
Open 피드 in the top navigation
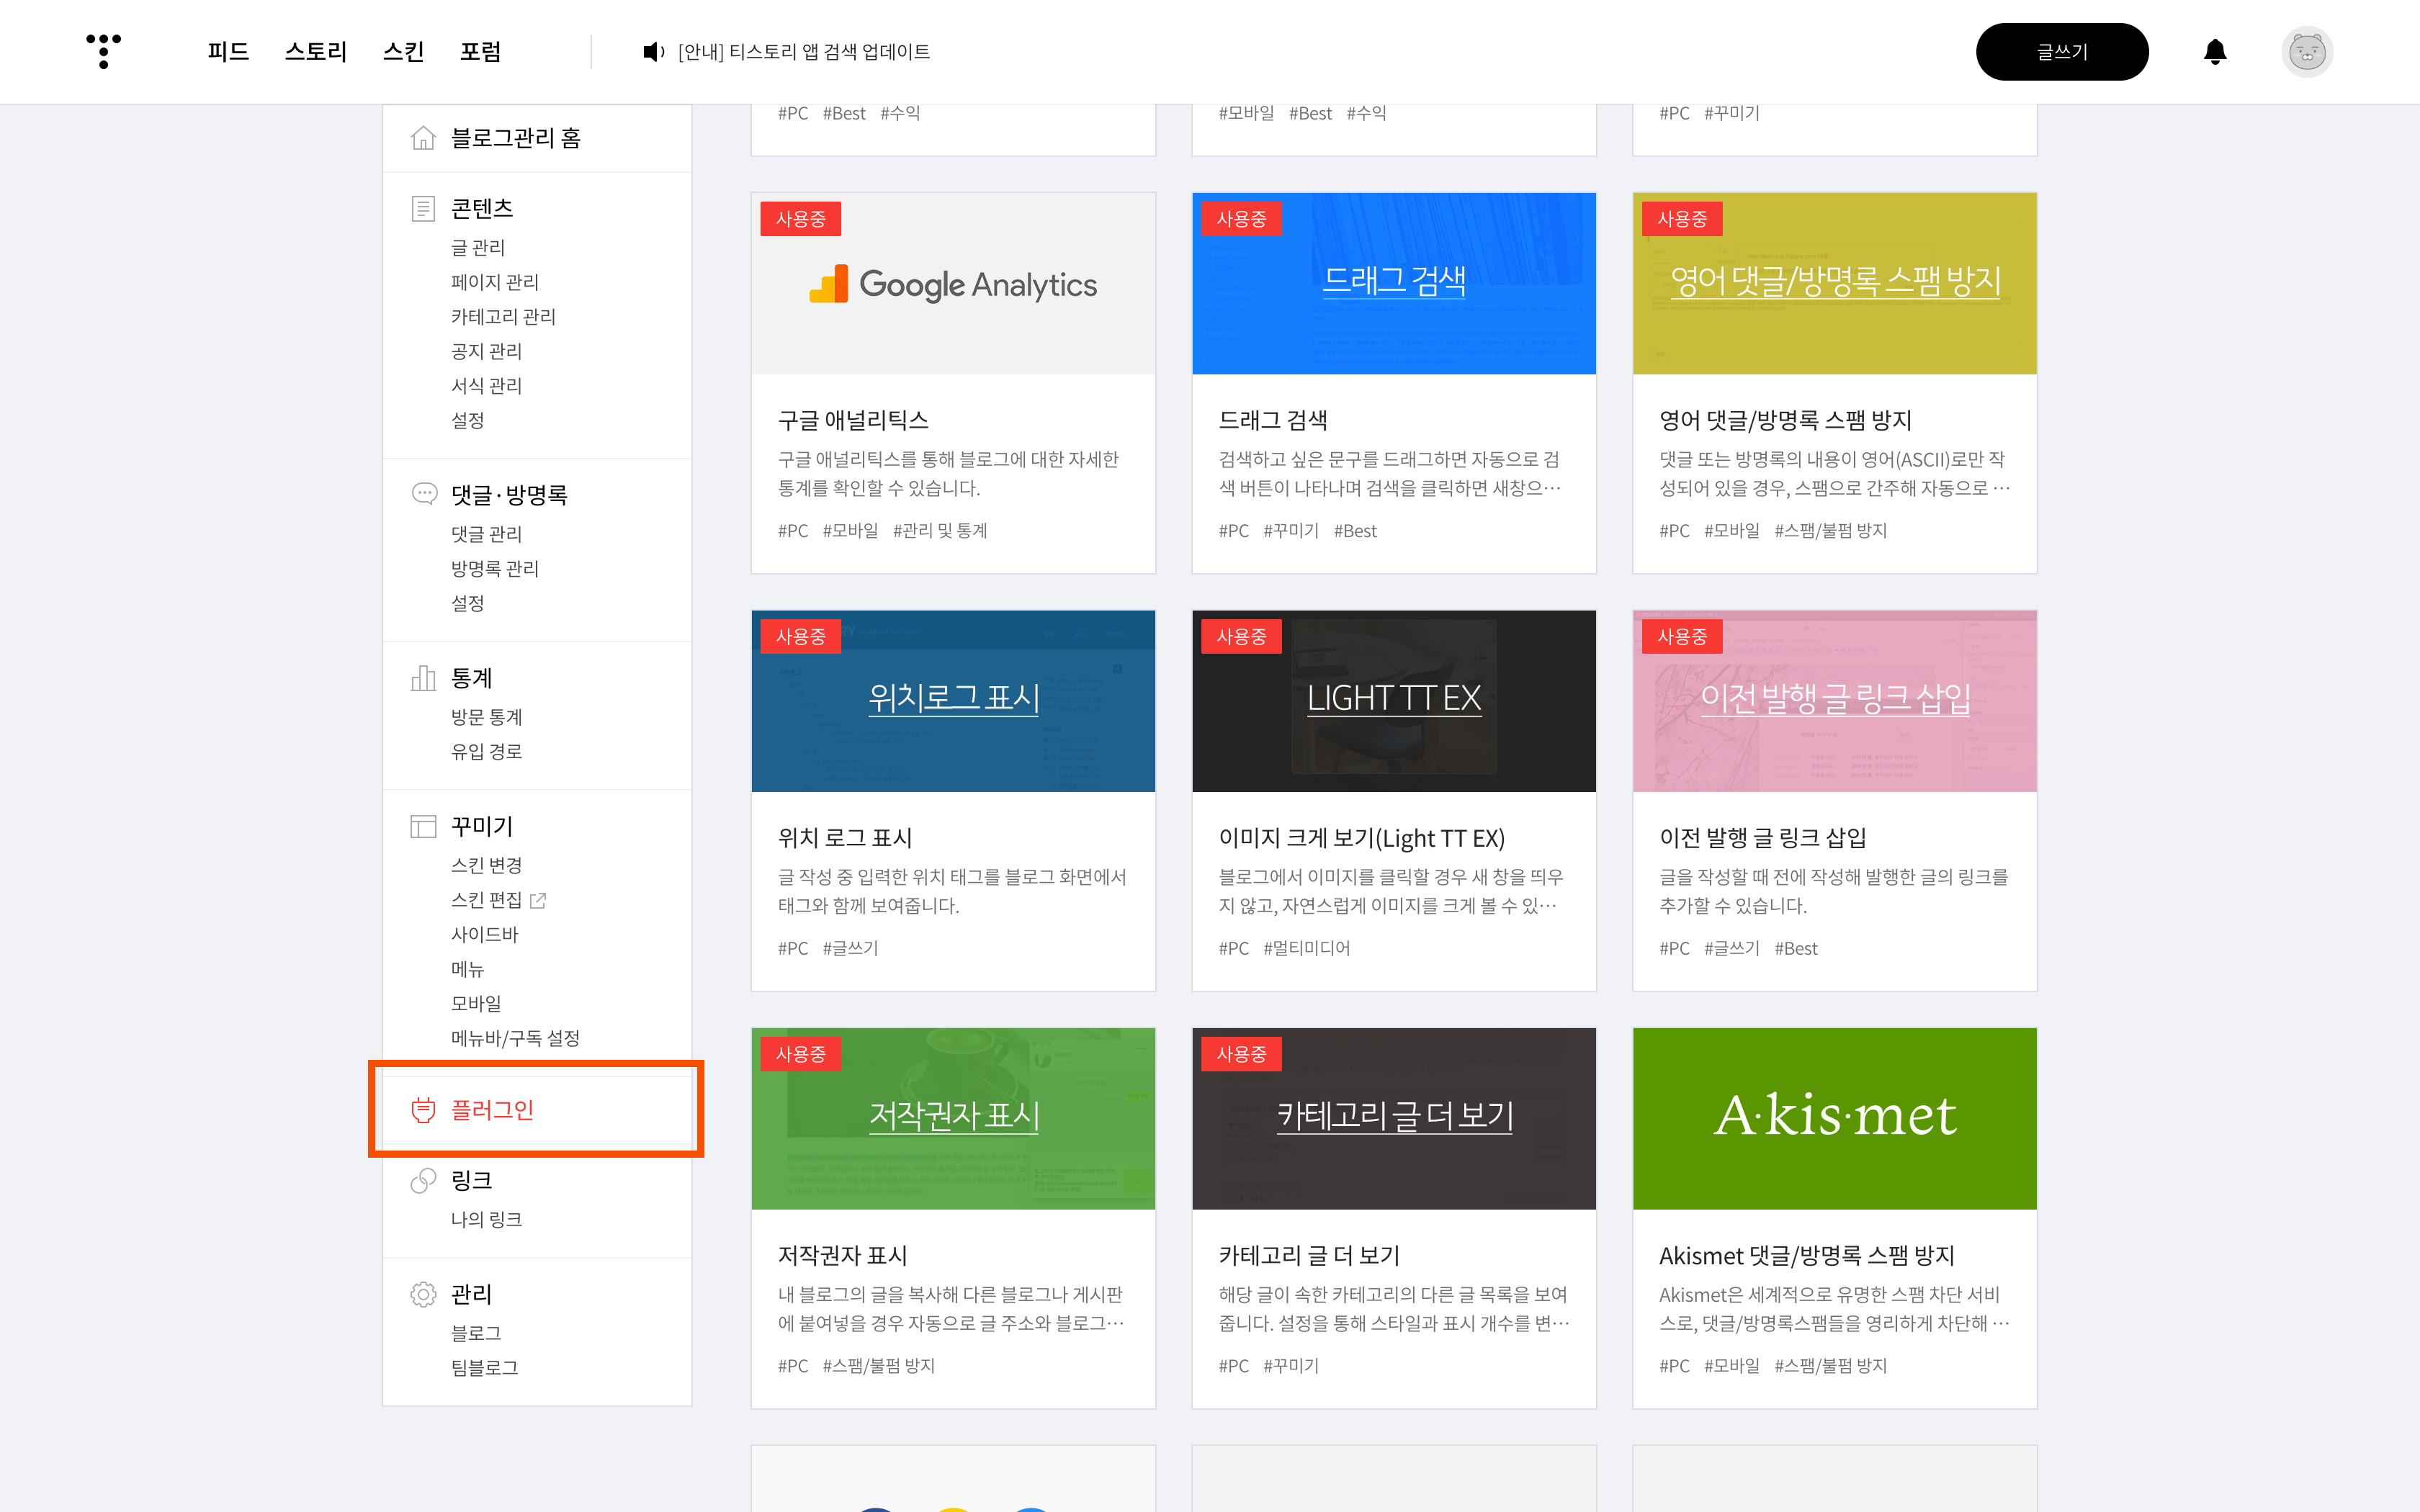(x=228, y=52)
